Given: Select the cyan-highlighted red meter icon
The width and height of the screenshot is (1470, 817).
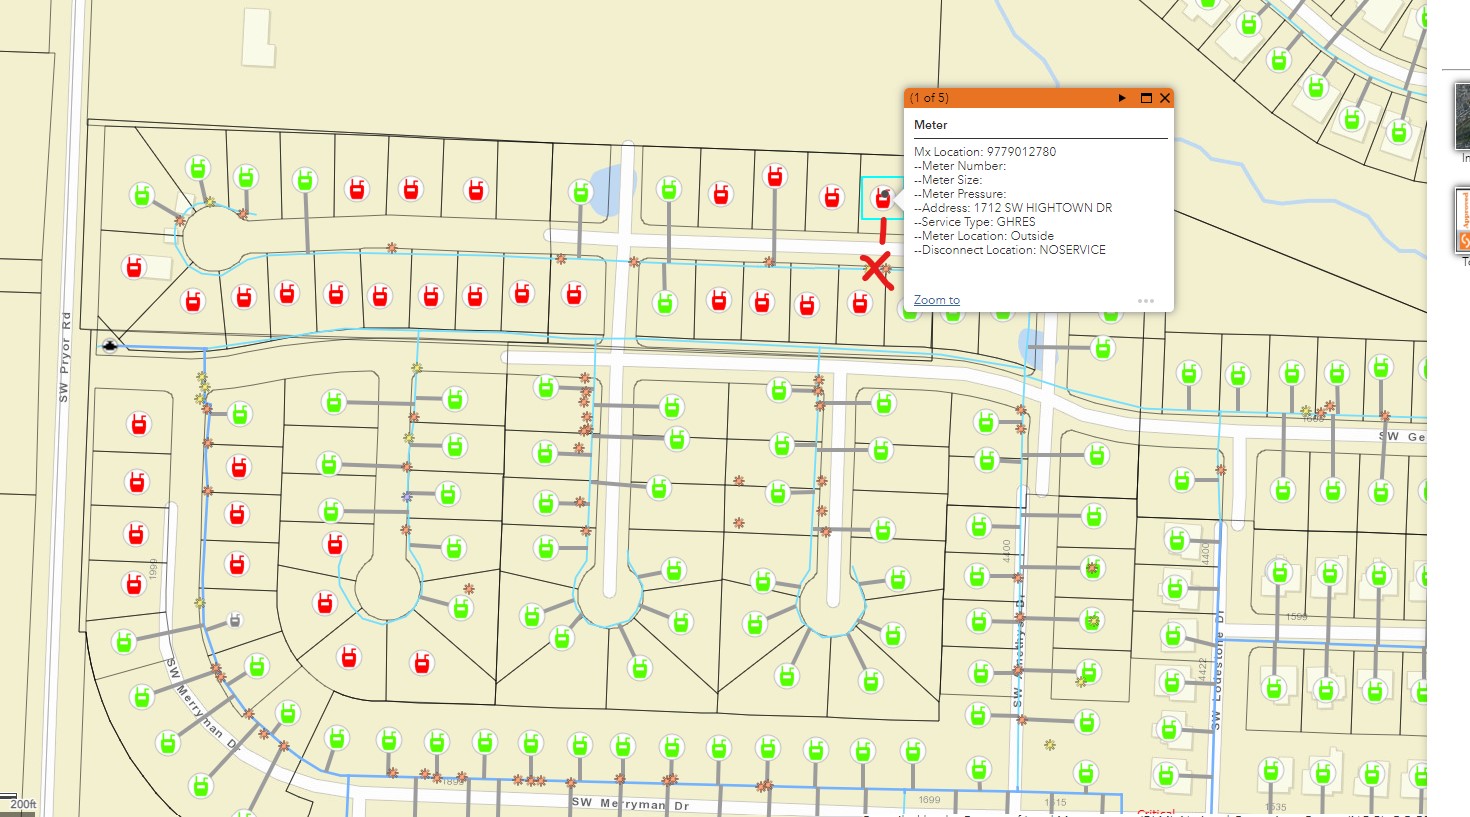Looking at the screenshot, I should [881, 199].
